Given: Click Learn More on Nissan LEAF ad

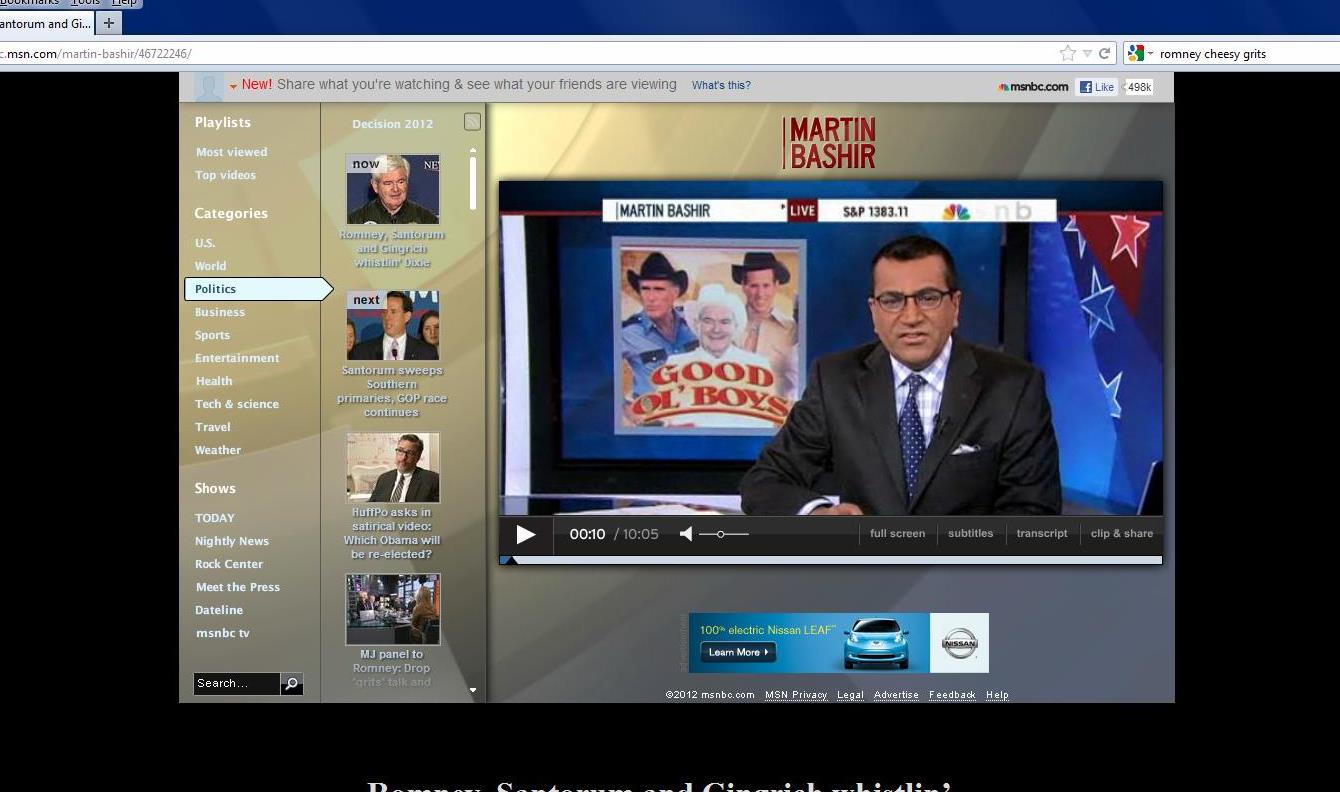Looking at the screenshot, I should 738,652.
